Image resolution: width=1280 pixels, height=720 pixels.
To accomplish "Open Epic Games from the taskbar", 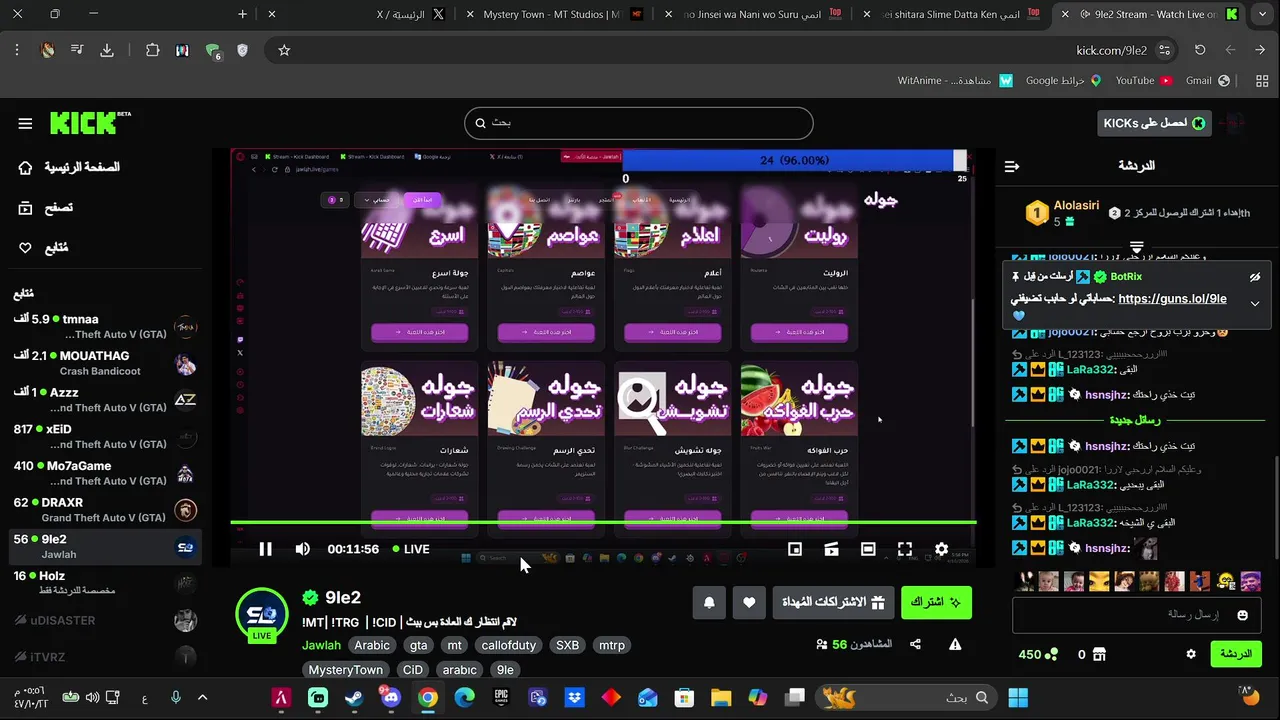I will 501,698.
